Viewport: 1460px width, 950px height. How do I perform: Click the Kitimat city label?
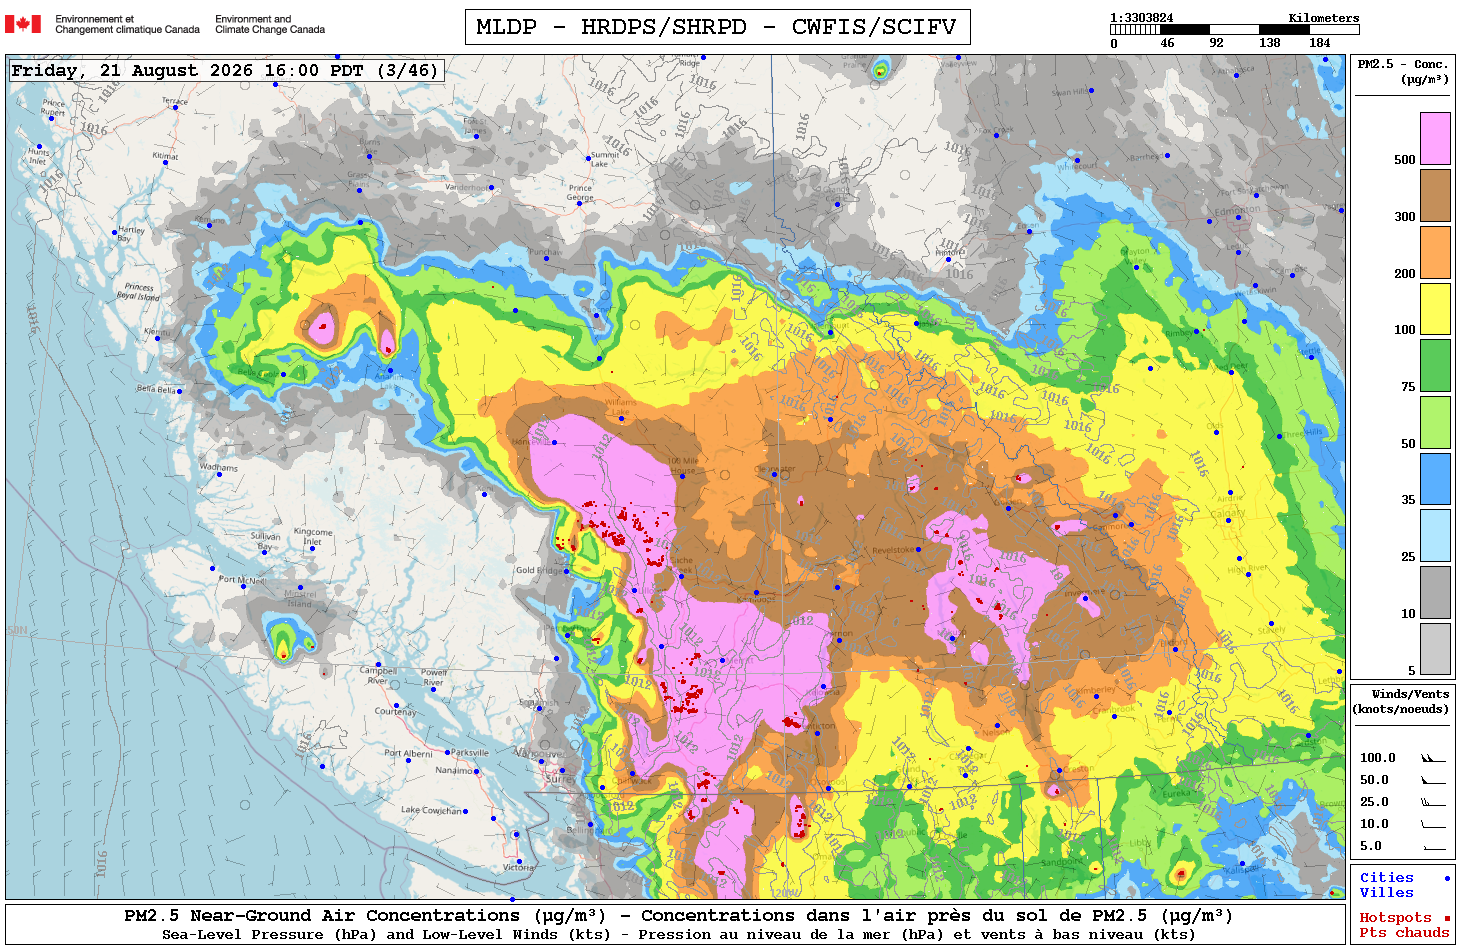pyautogui.click(x=165, y=157)
